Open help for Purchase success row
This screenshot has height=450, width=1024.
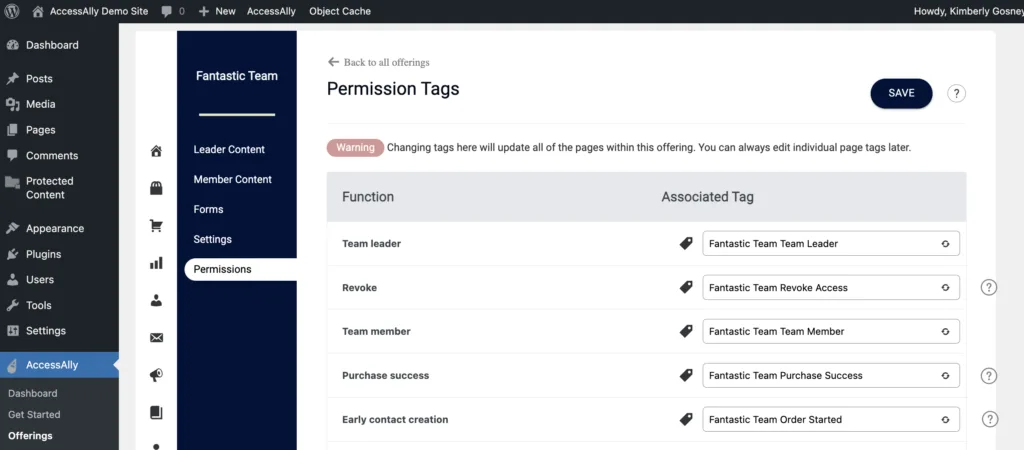pyautogui.click(x=989, y=376)
